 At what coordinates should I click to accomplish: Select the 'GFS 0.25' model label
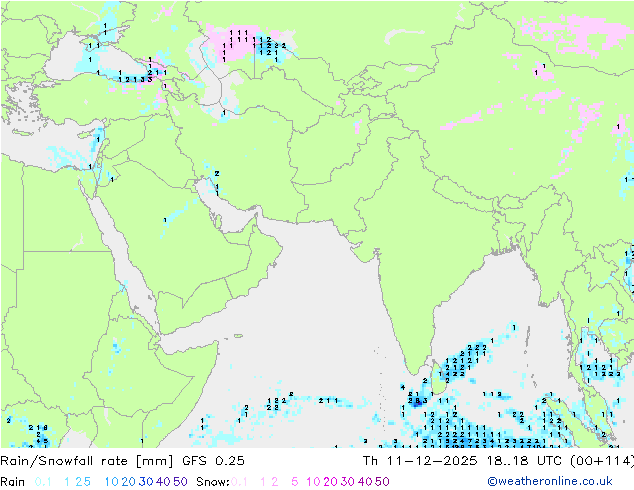(213, 461)
